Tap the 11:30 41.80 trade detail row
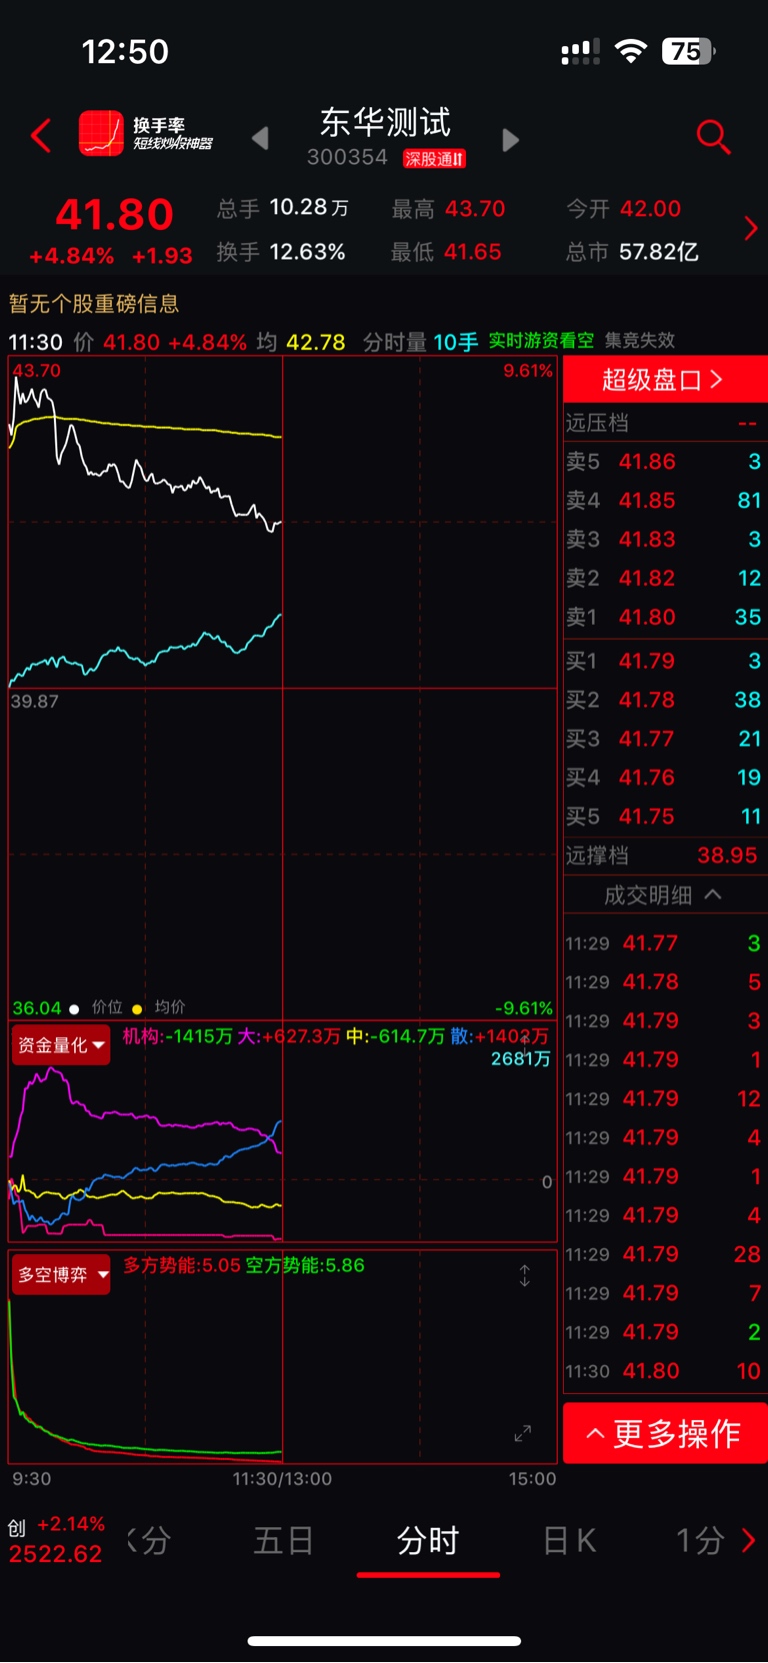 (664, 1371)
